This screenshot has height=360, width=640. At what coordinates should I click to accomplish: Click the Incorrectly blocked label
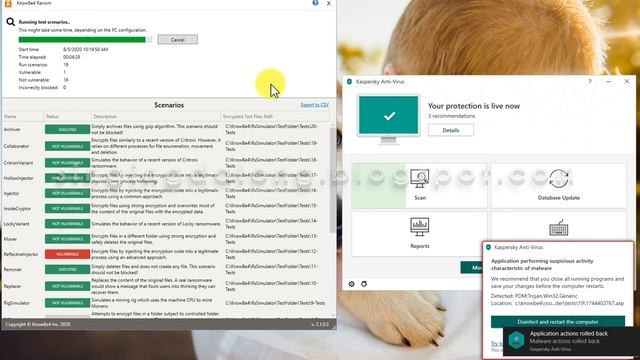point(38,87)
